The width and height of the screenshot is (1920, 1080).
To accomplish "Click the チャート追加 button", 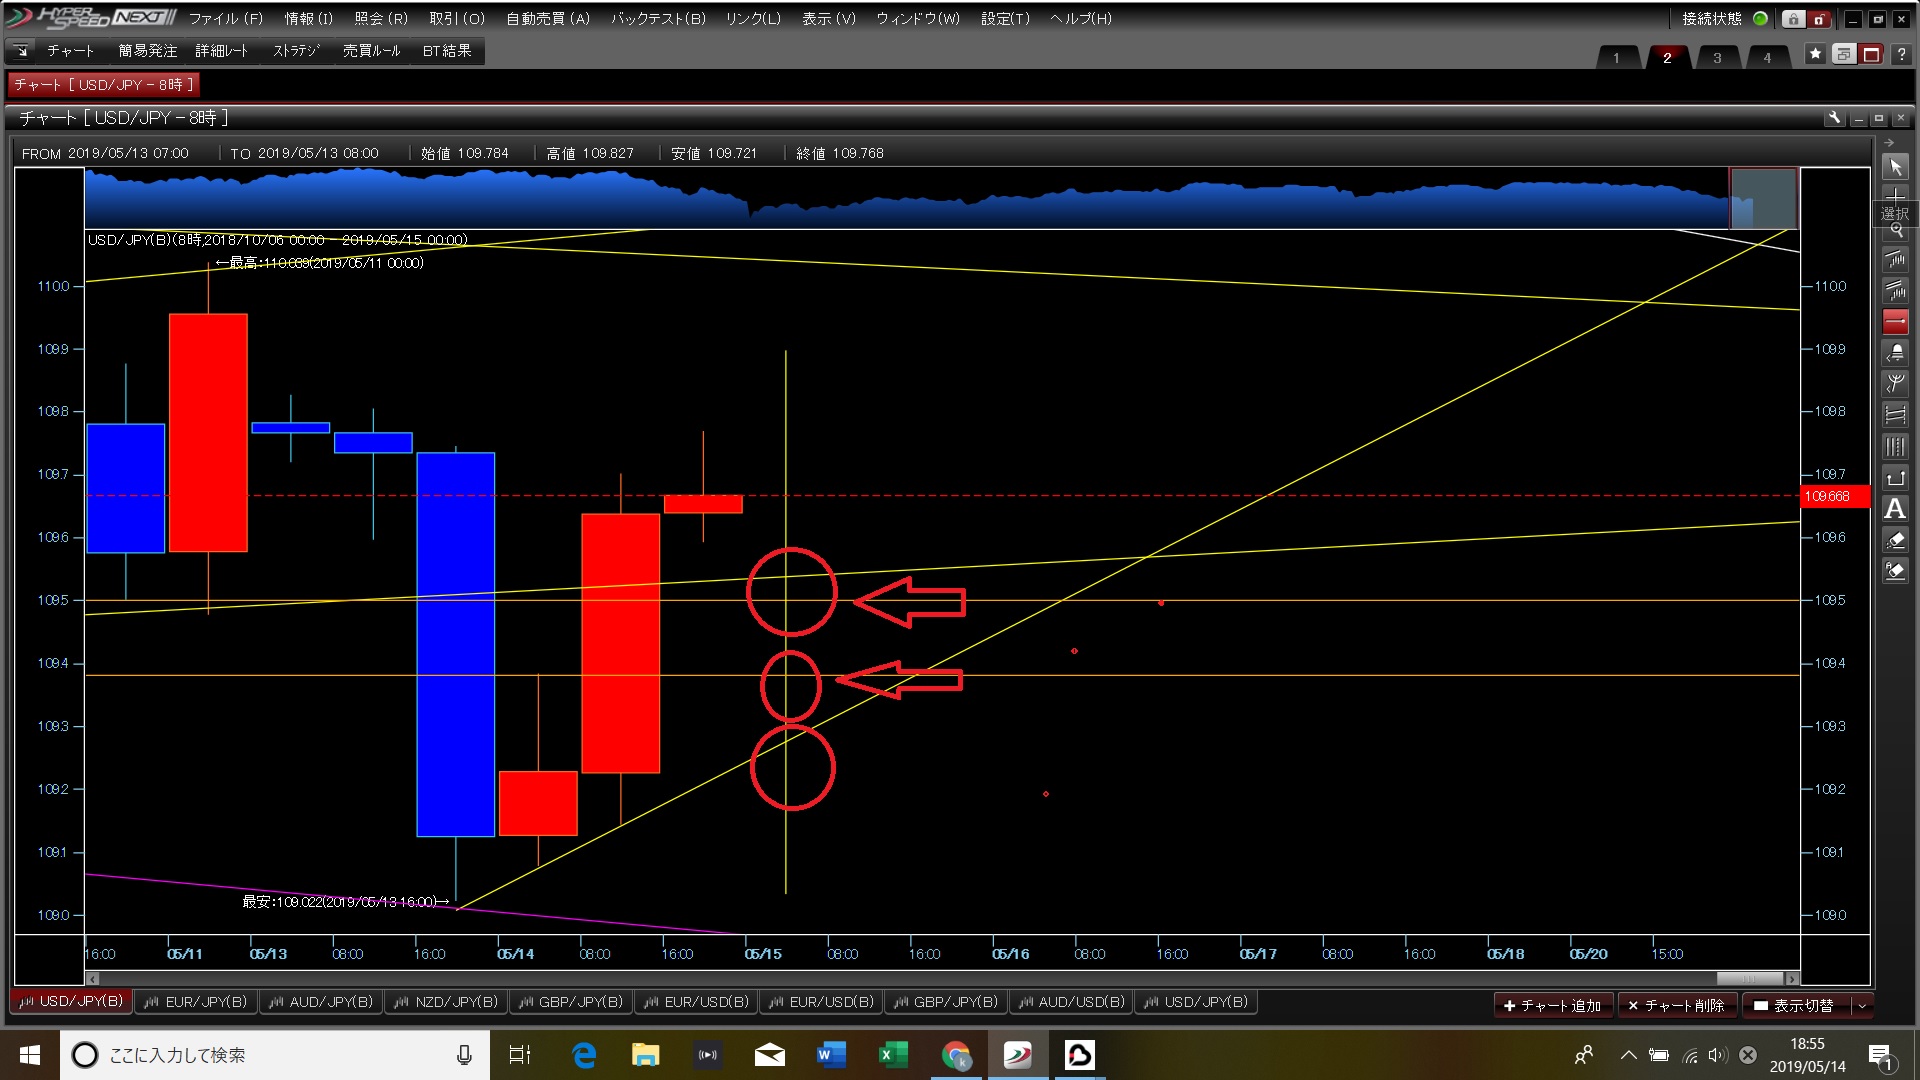I will click(1552, 1005).
